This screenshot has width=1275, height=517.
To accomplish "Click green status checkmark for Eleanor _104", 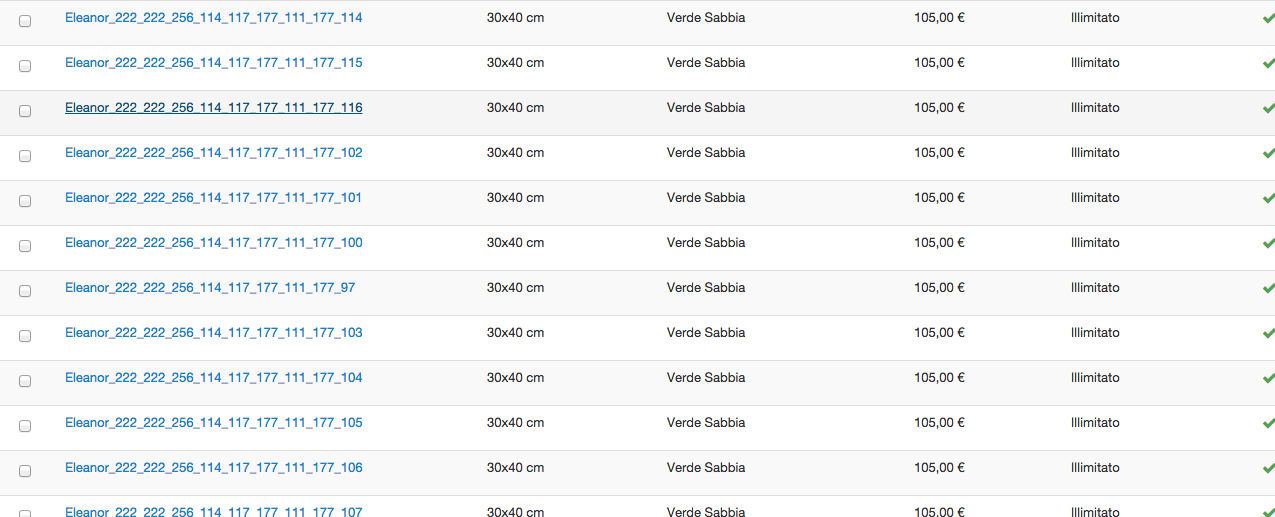I will click(1268, 378).
